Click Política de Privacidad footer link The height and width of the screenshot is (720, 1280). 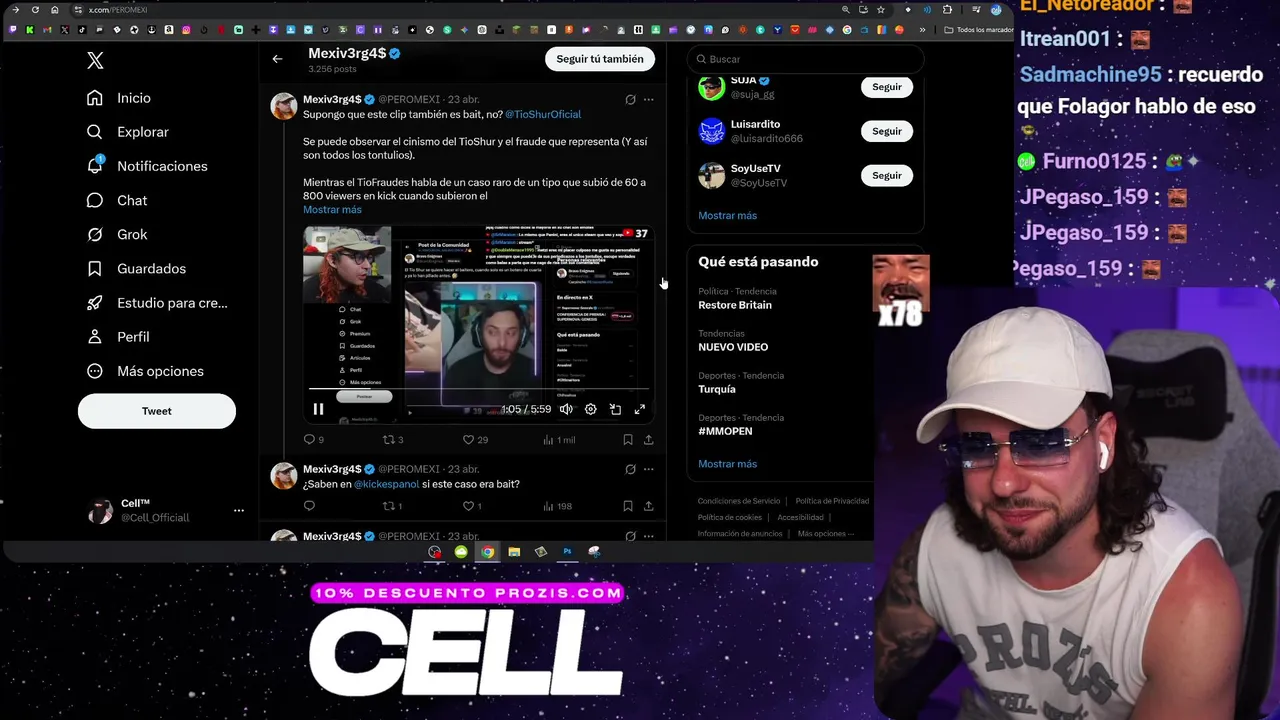(x=832, y=501)
